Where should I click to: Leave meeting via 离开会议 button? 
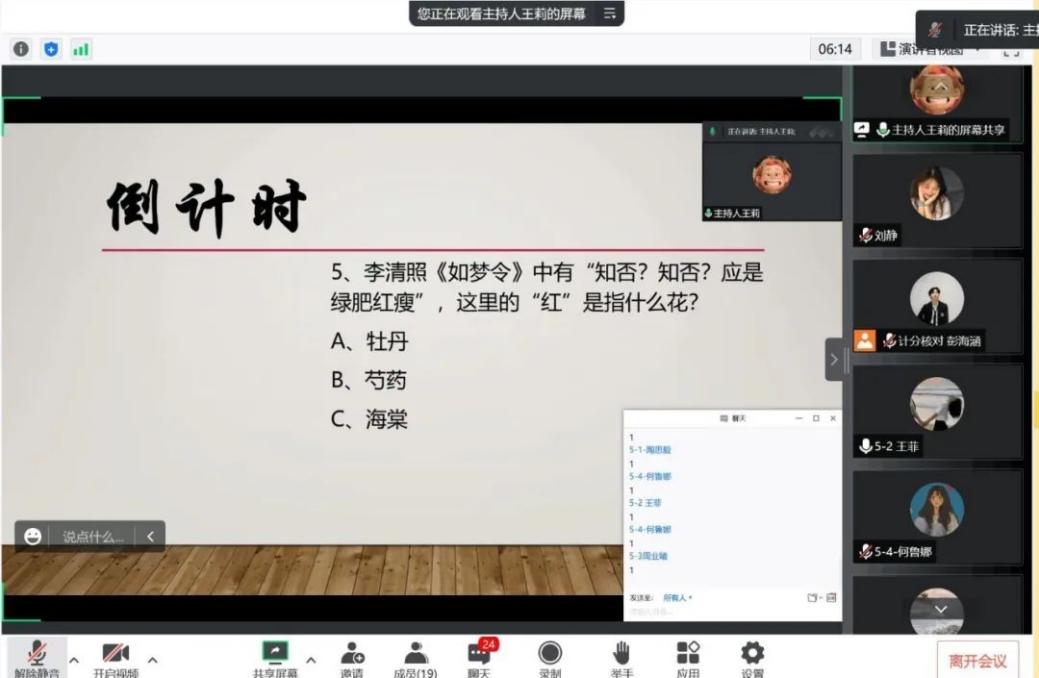(977, 661)
